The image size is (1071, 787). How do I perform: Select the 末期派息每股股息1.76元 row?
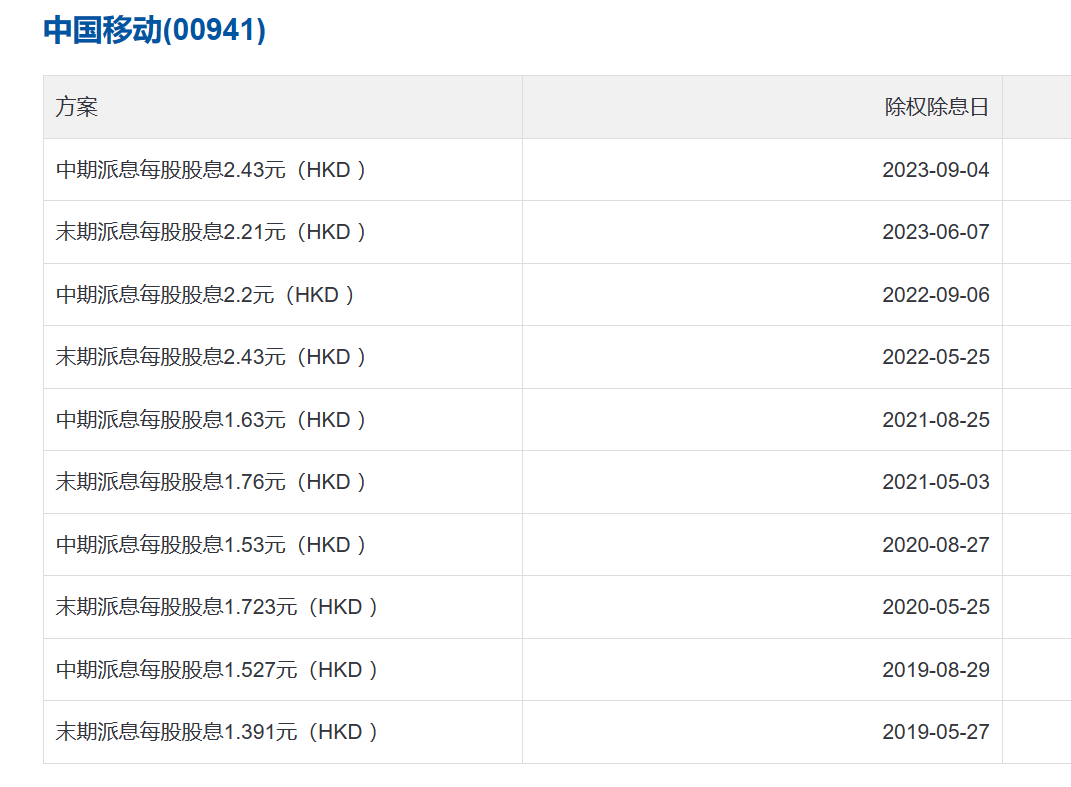(557, 482)
